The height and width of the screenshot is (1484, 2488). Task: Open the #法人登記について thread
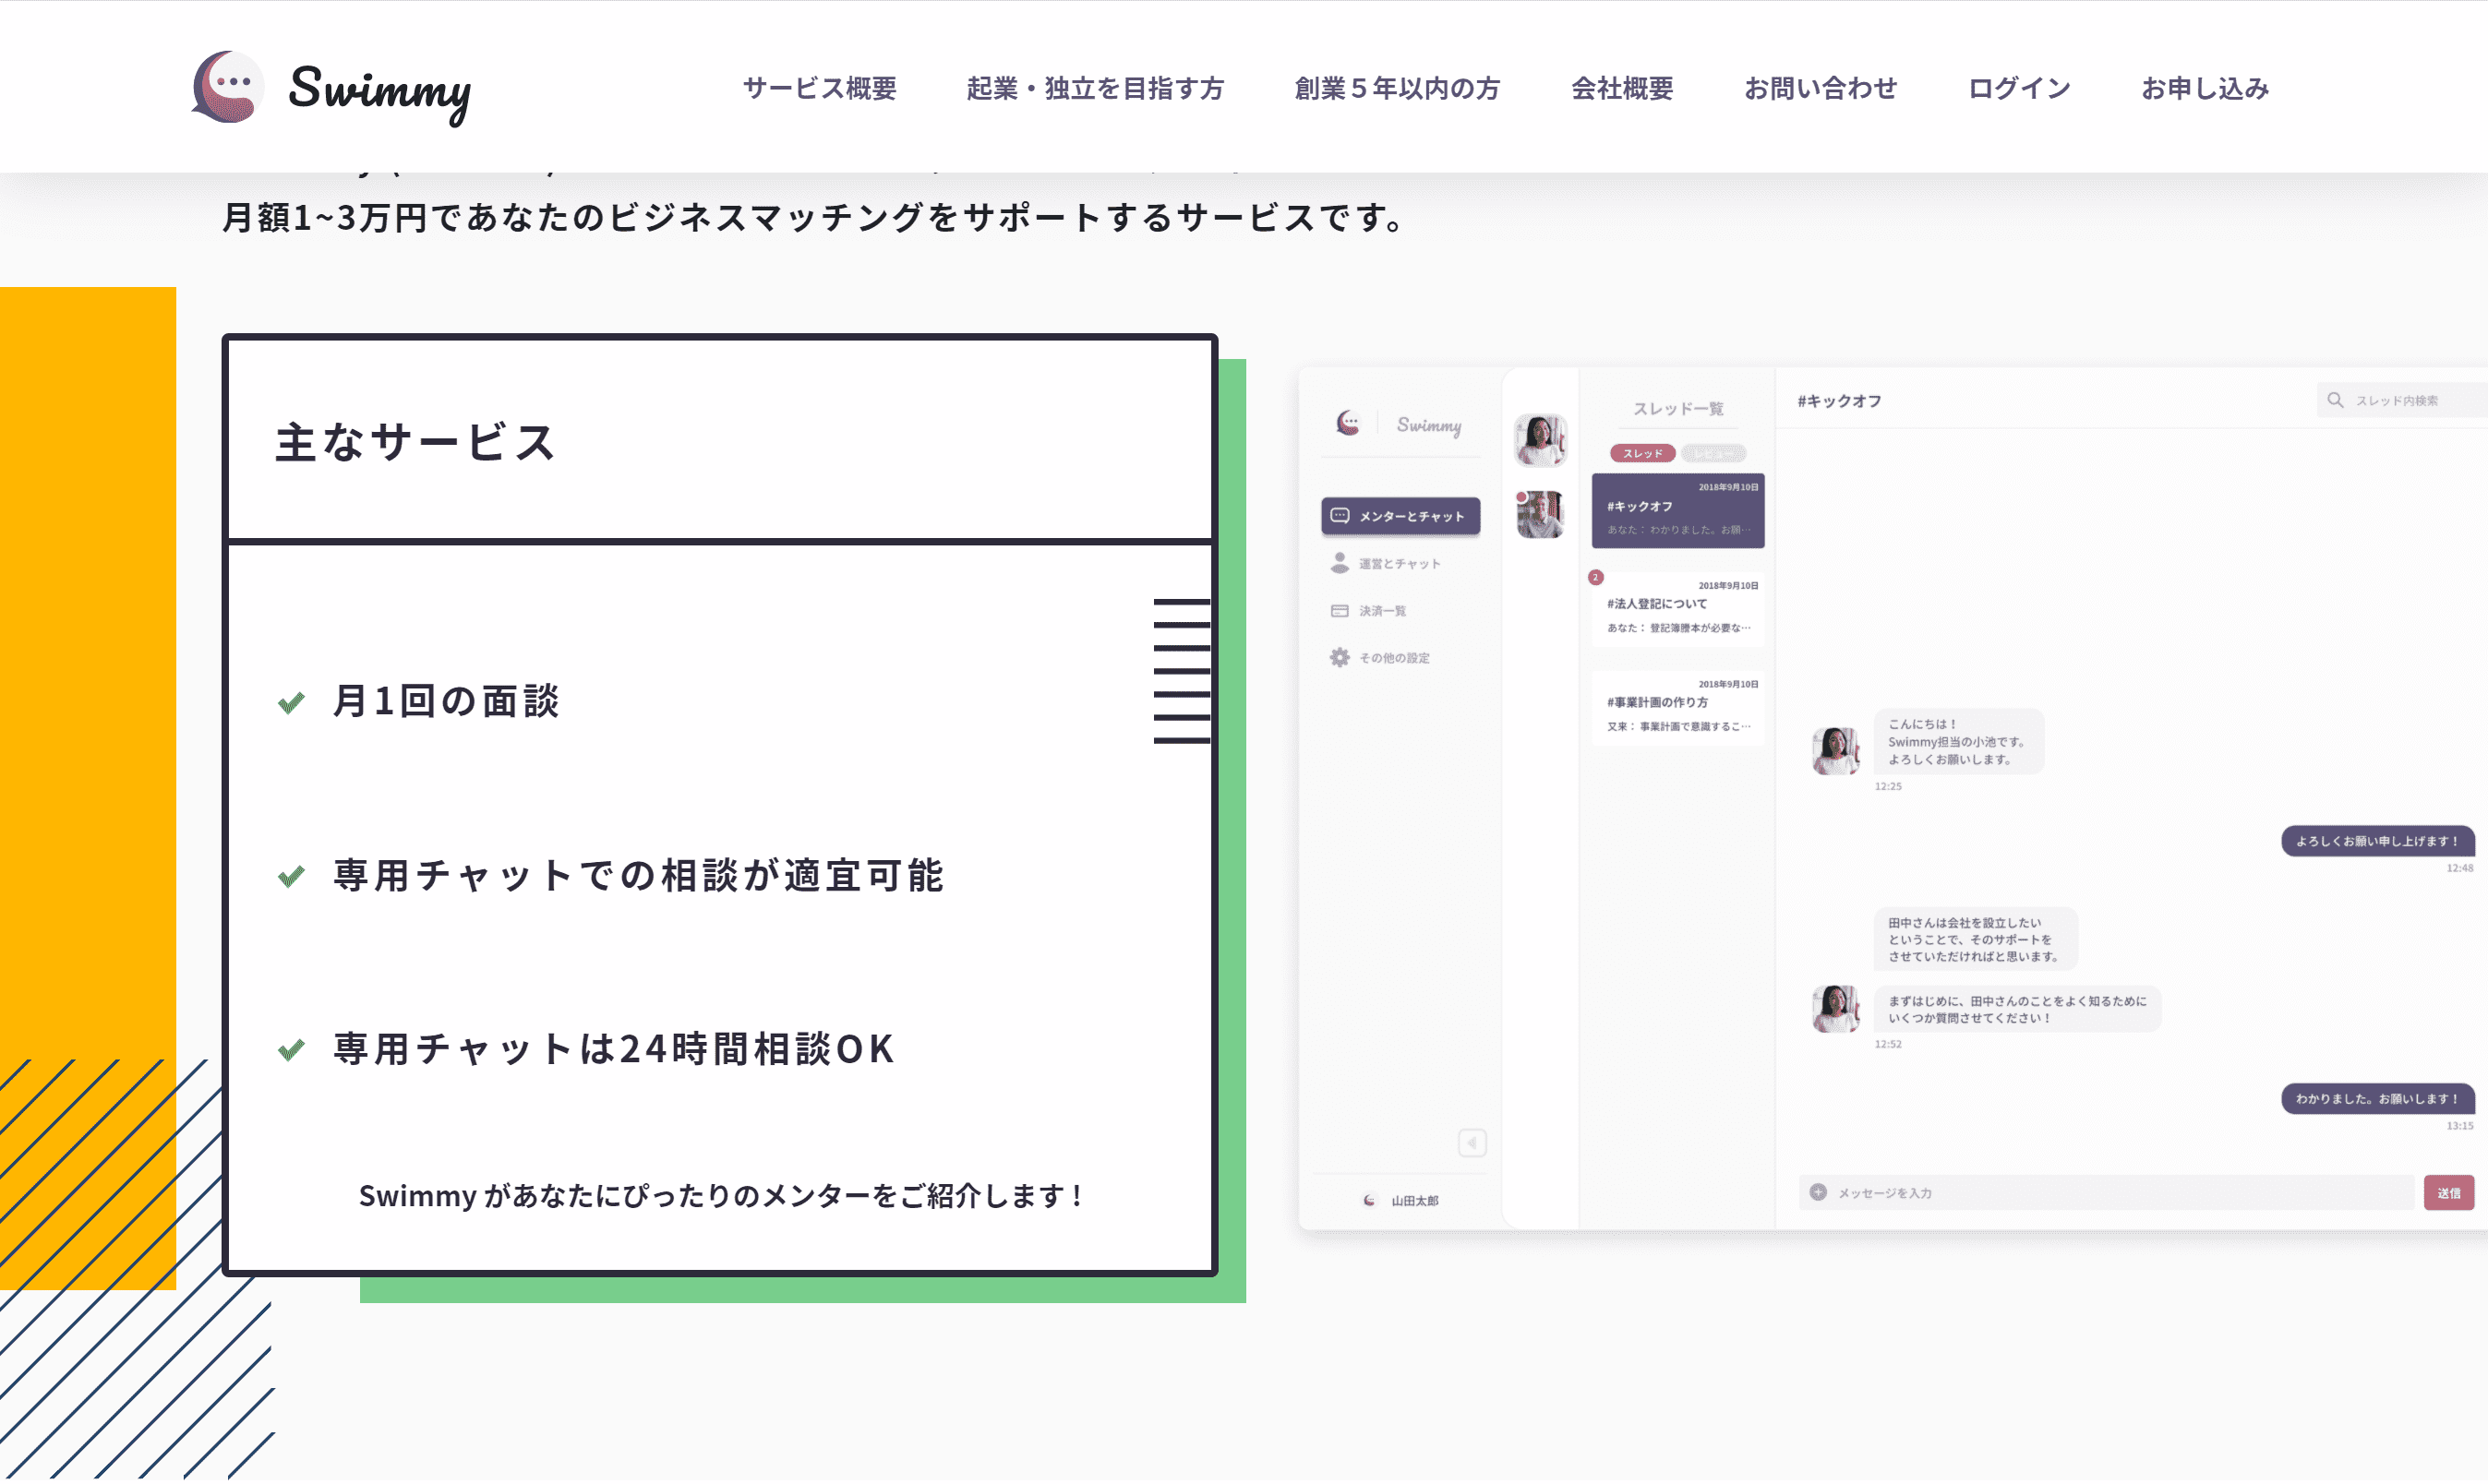tap(1678, 609)
